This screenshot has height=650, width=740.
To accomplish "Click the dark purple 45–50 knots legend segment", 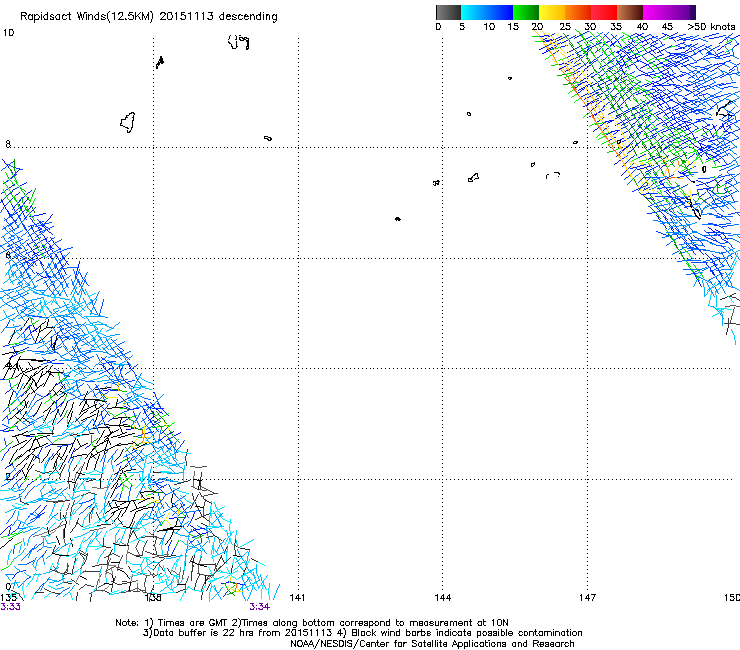I will pos(682,12).
